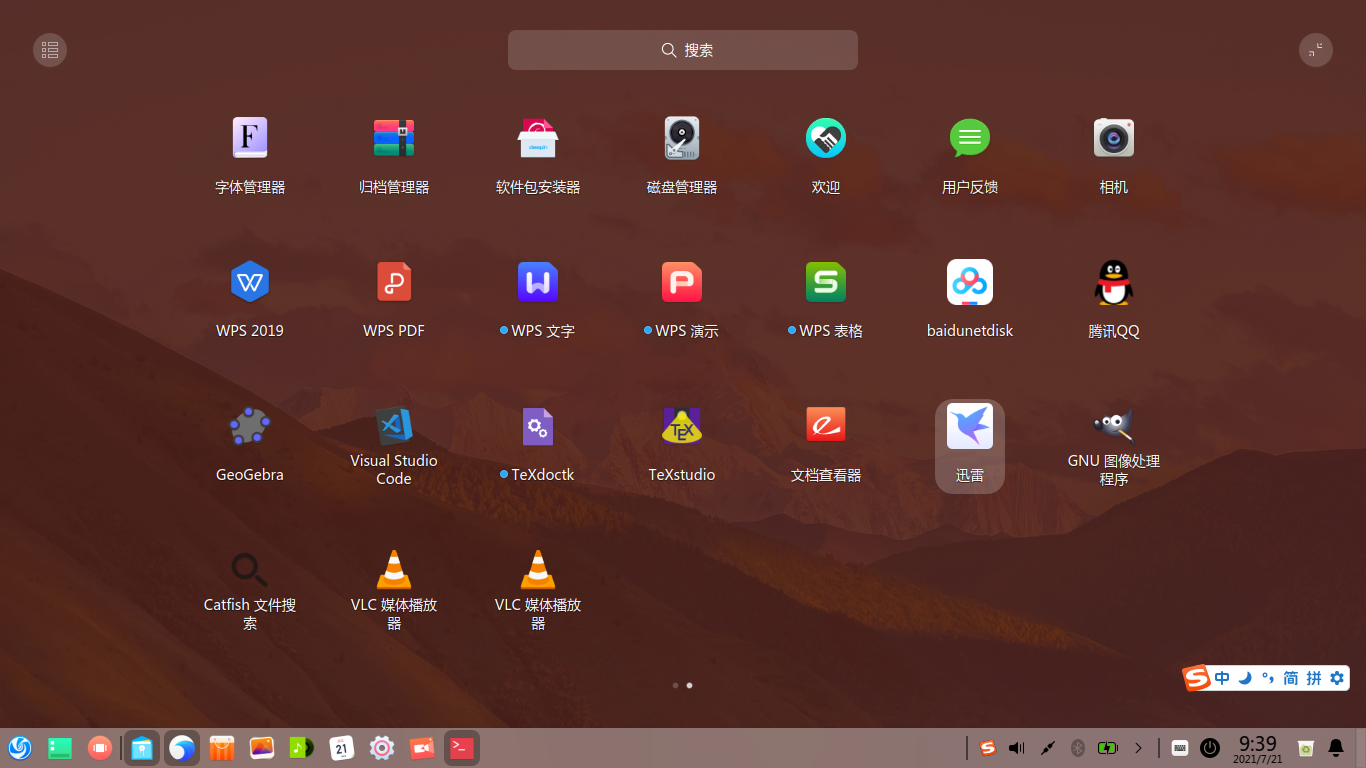The width and height of the screenshot is (1366, 768).
Task: Click the Sogou 拼 input mode button
Action: (1314, 678)
